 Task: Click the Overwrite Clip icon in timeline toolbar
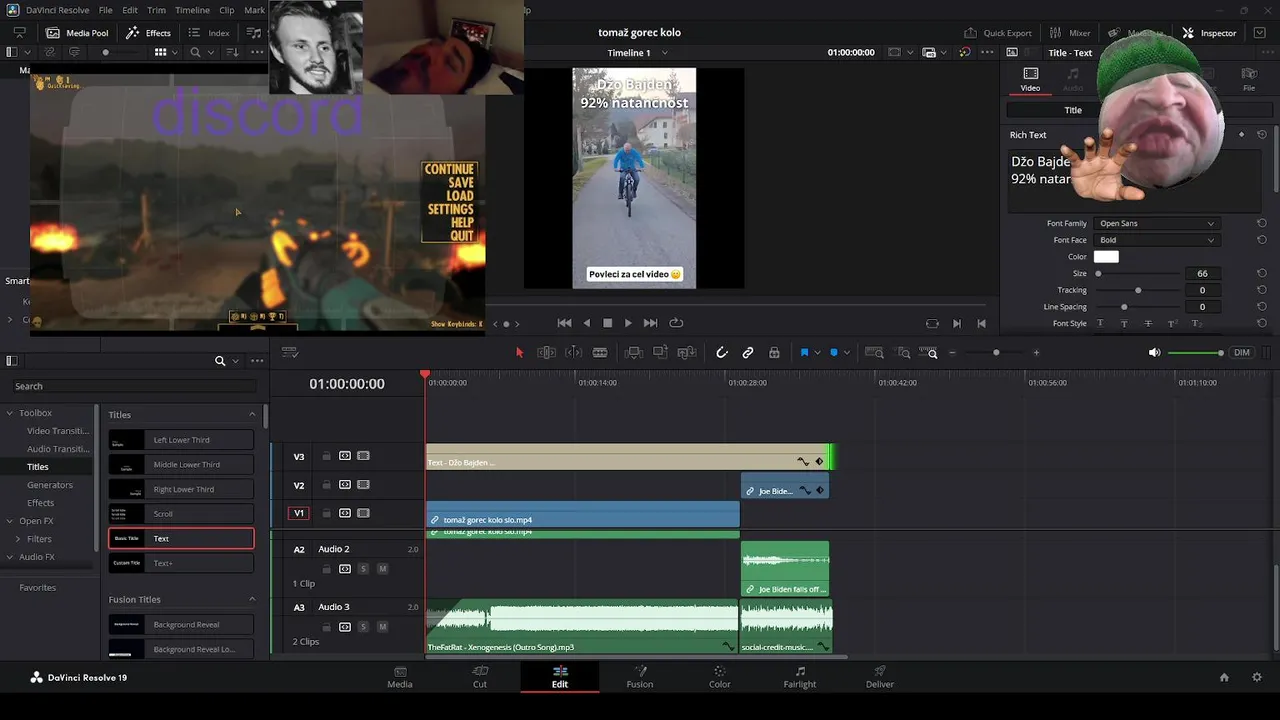pyautogui.click(x=660, y=353)
